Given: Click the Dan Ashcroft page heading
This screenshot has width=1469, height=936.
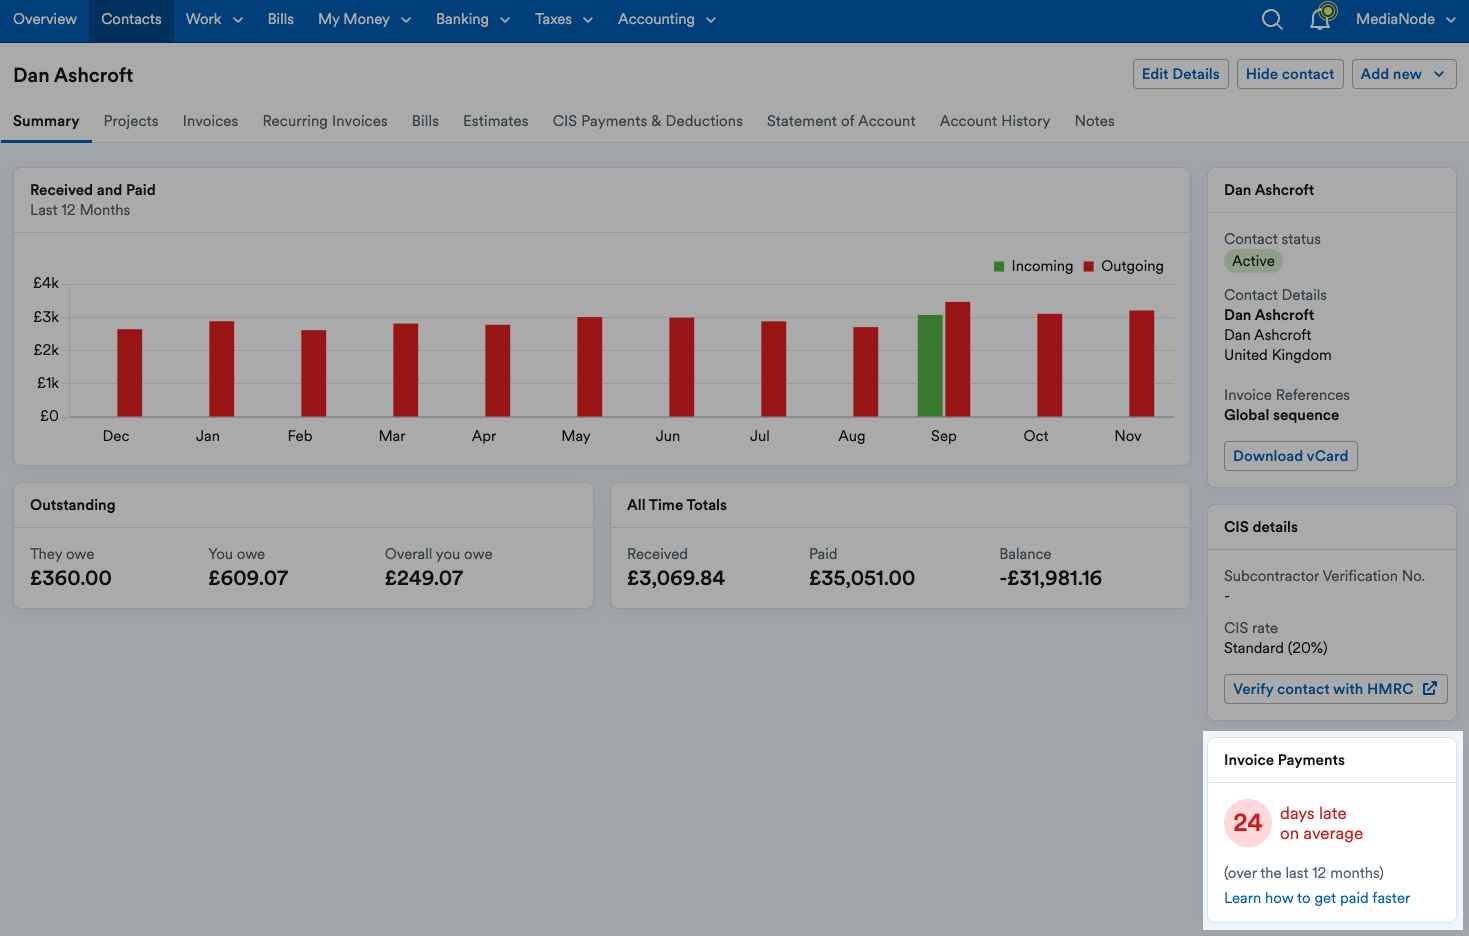Looking at the screenshot, I should tap(73, 75).
